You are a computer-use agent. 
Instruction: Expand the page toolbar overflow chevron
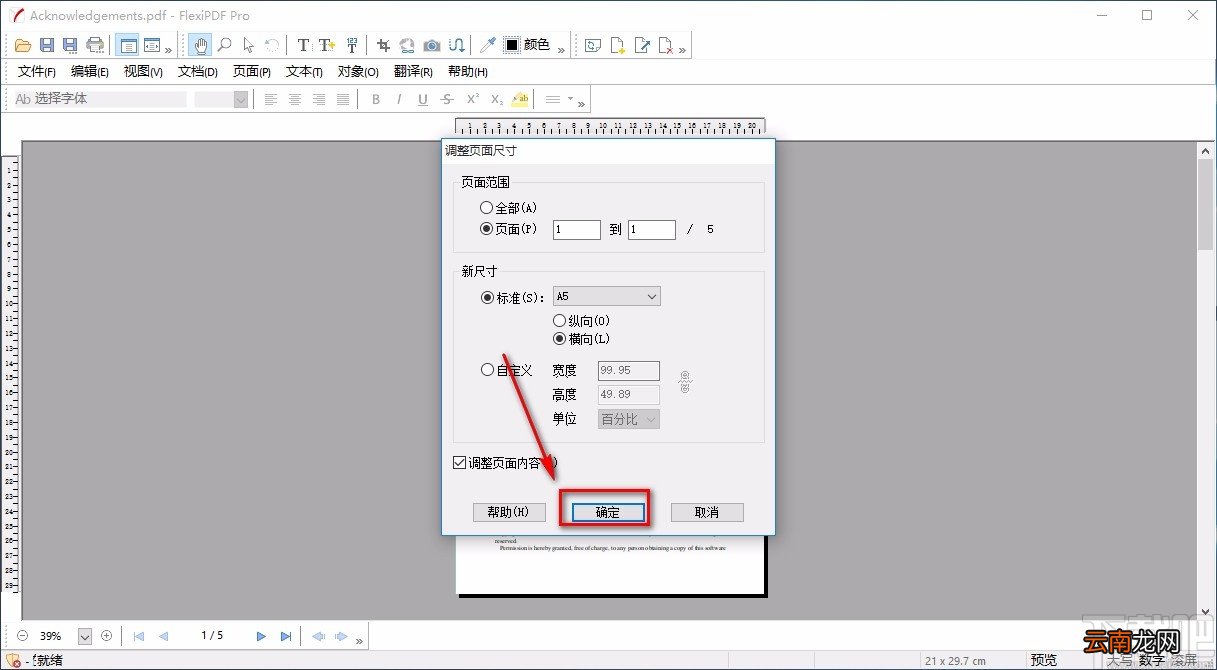[682, 49]
